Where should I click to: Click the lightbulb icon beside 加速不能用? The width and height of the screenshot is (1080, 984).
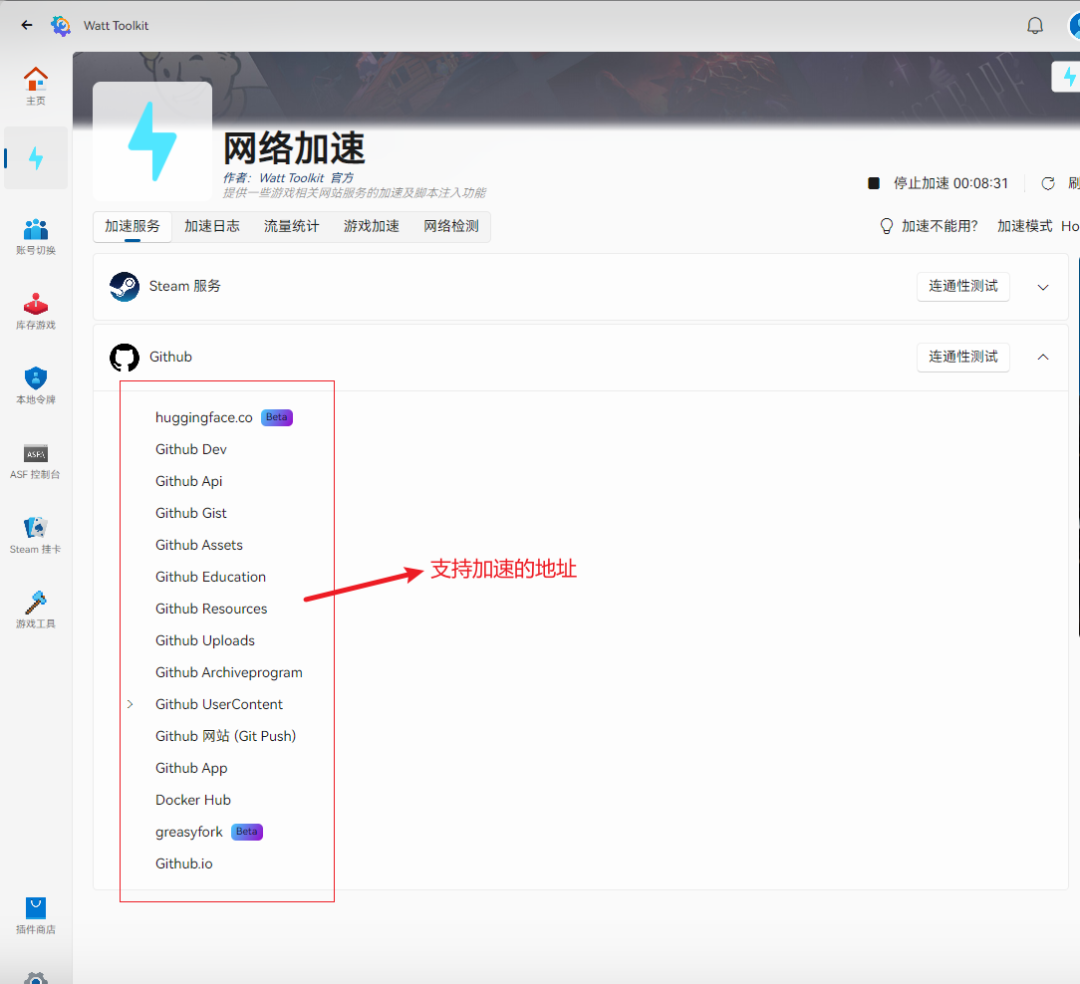point(886,226)
